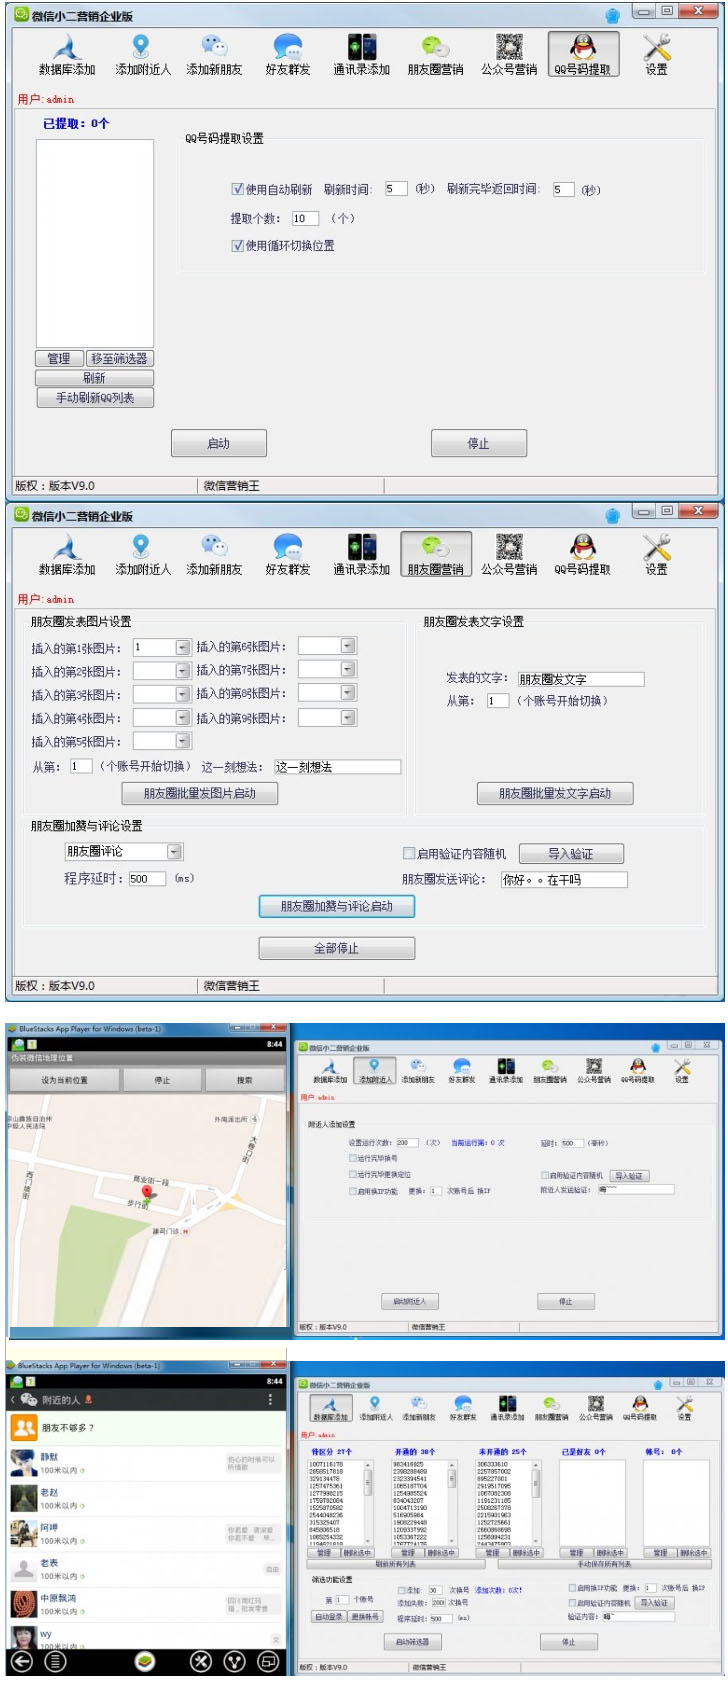The height and width of the screenshot is (1681, 728).
Task: Enable 启用验证内容随机 in the 朋友圈加赞与评论设置 section
Action: coord(408,853)
